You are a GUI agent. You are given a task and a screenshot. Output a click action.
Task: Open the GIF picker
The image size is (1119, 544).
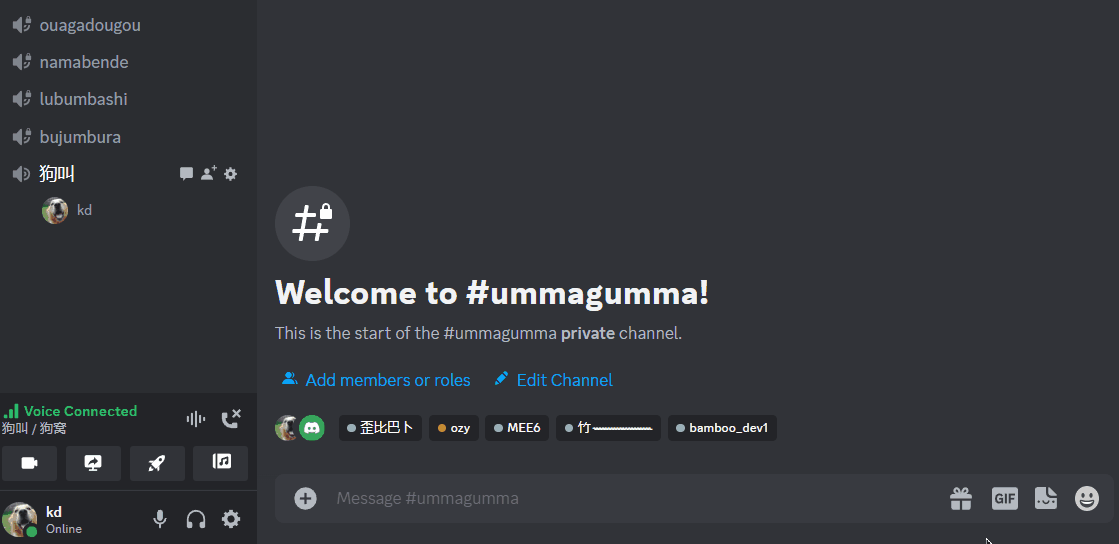point(1004,498)
